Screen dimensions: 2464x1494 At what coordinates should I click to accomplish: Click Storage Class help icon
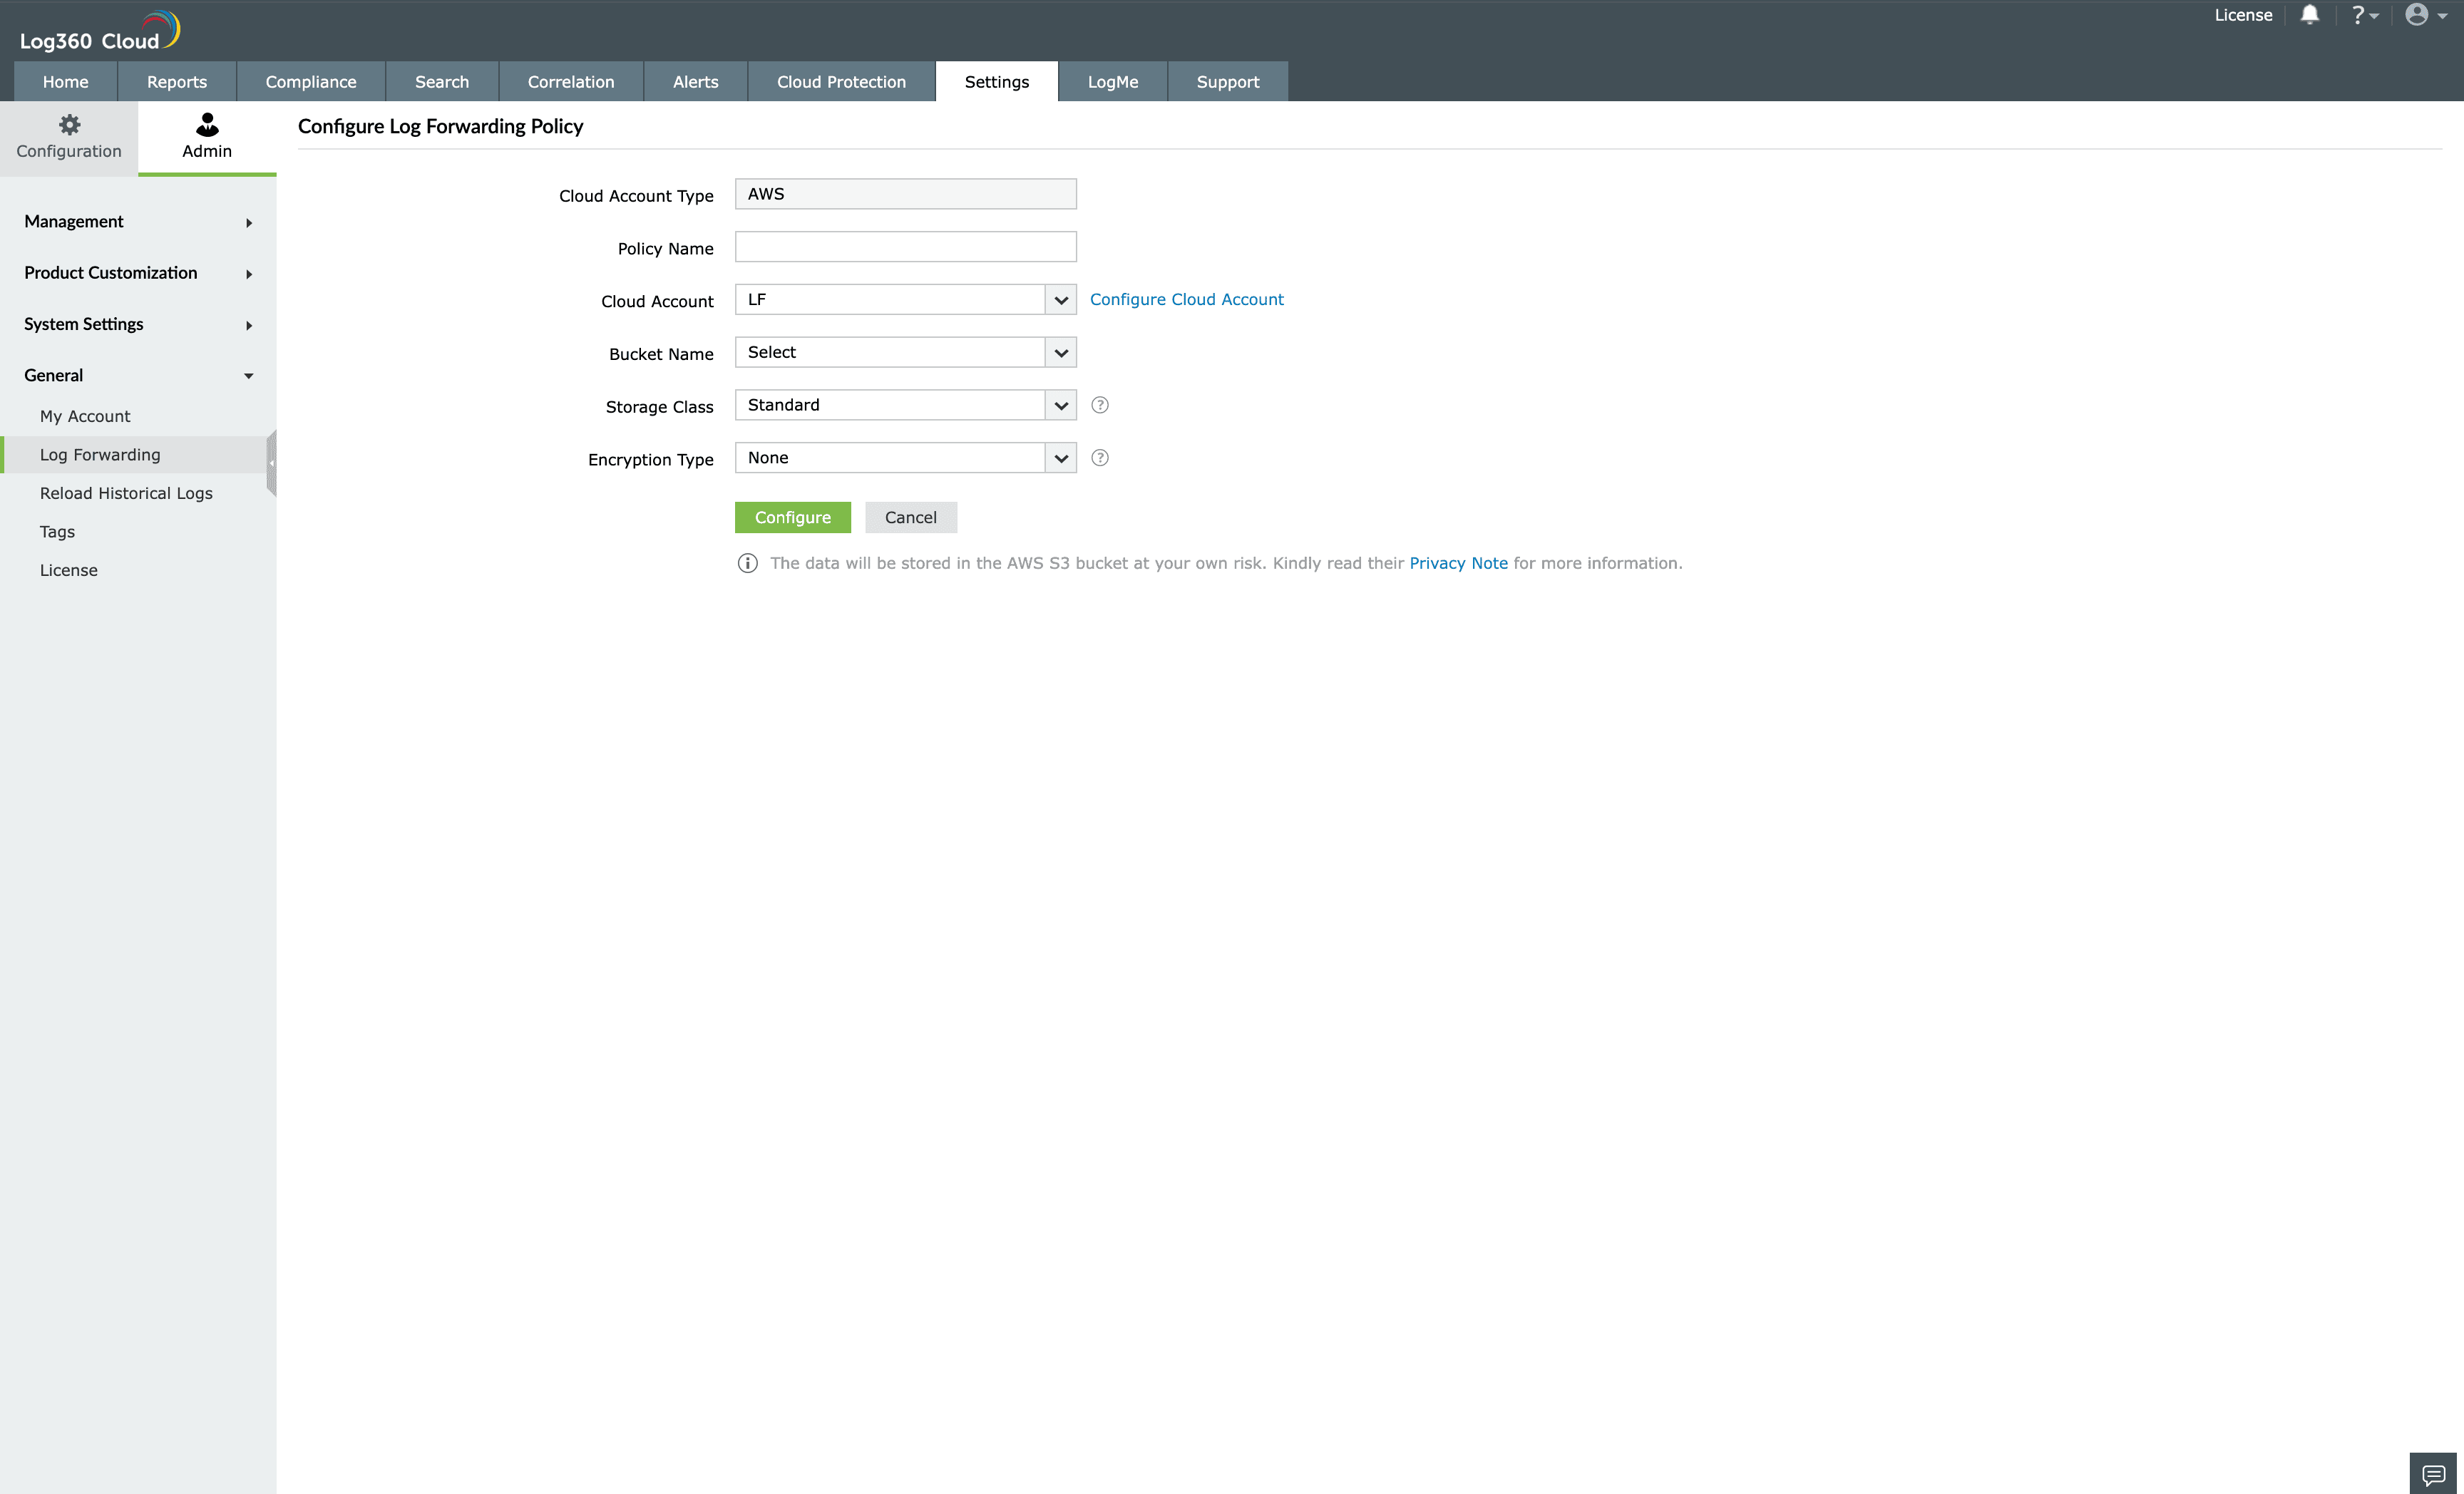(1099, 405)
